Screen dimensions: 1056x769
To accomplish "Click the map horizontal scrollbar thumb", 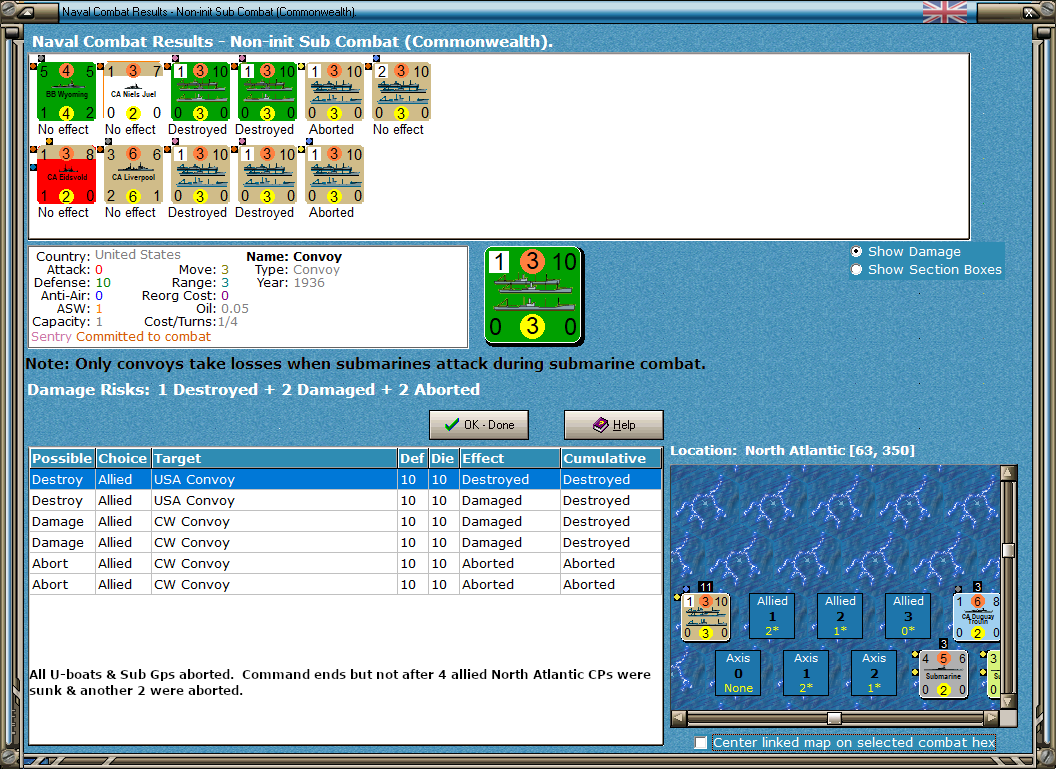I will click(x=834, y=718).
